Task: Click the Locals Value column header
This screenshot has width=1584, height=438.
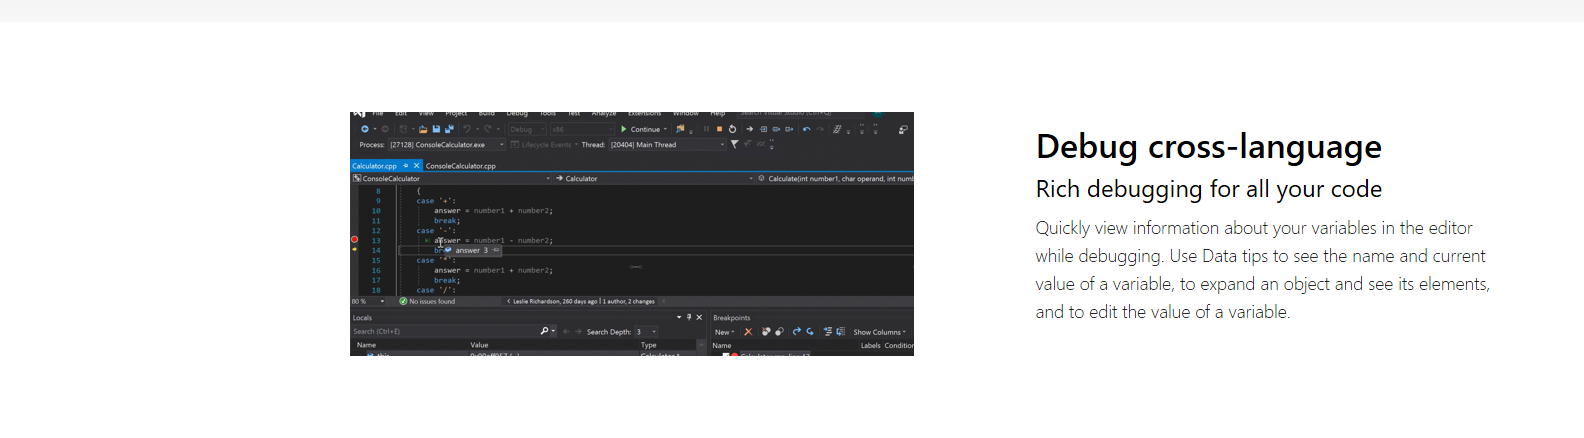Action: point(479,345)
